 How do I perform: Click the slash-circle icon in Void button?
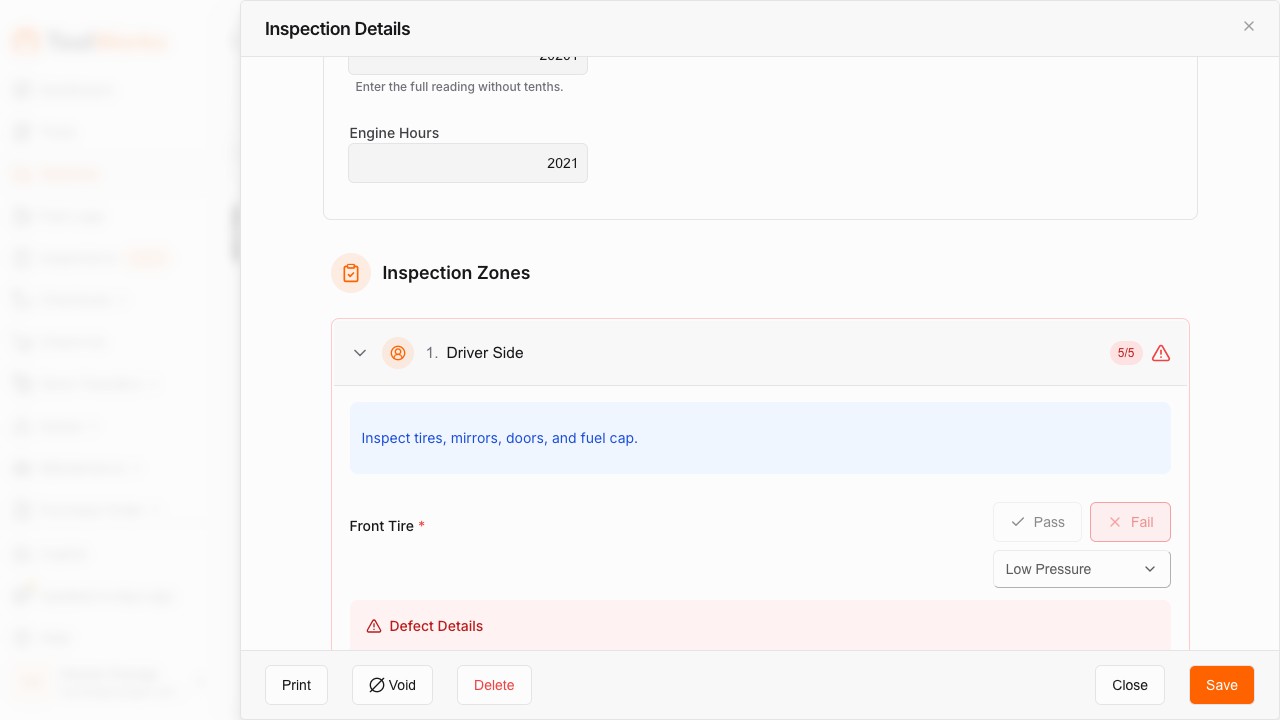tap(377, 685)
